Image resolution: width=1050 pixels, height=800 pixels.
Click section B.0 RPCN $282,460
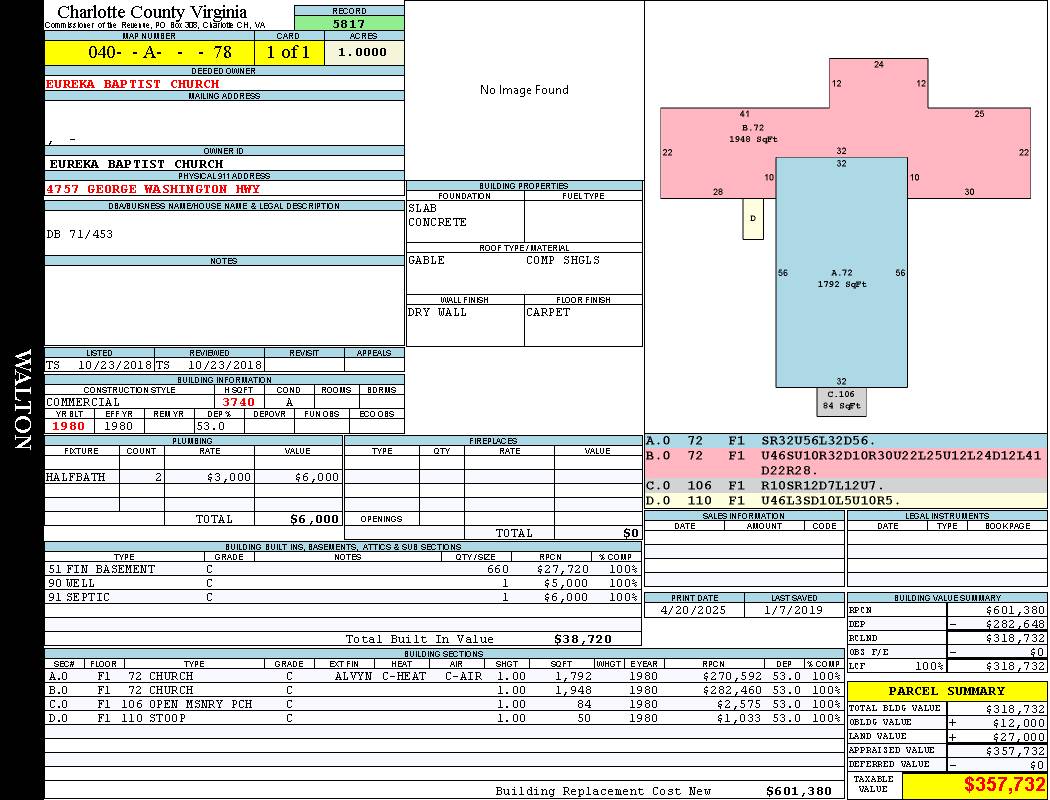click(732, 690)
